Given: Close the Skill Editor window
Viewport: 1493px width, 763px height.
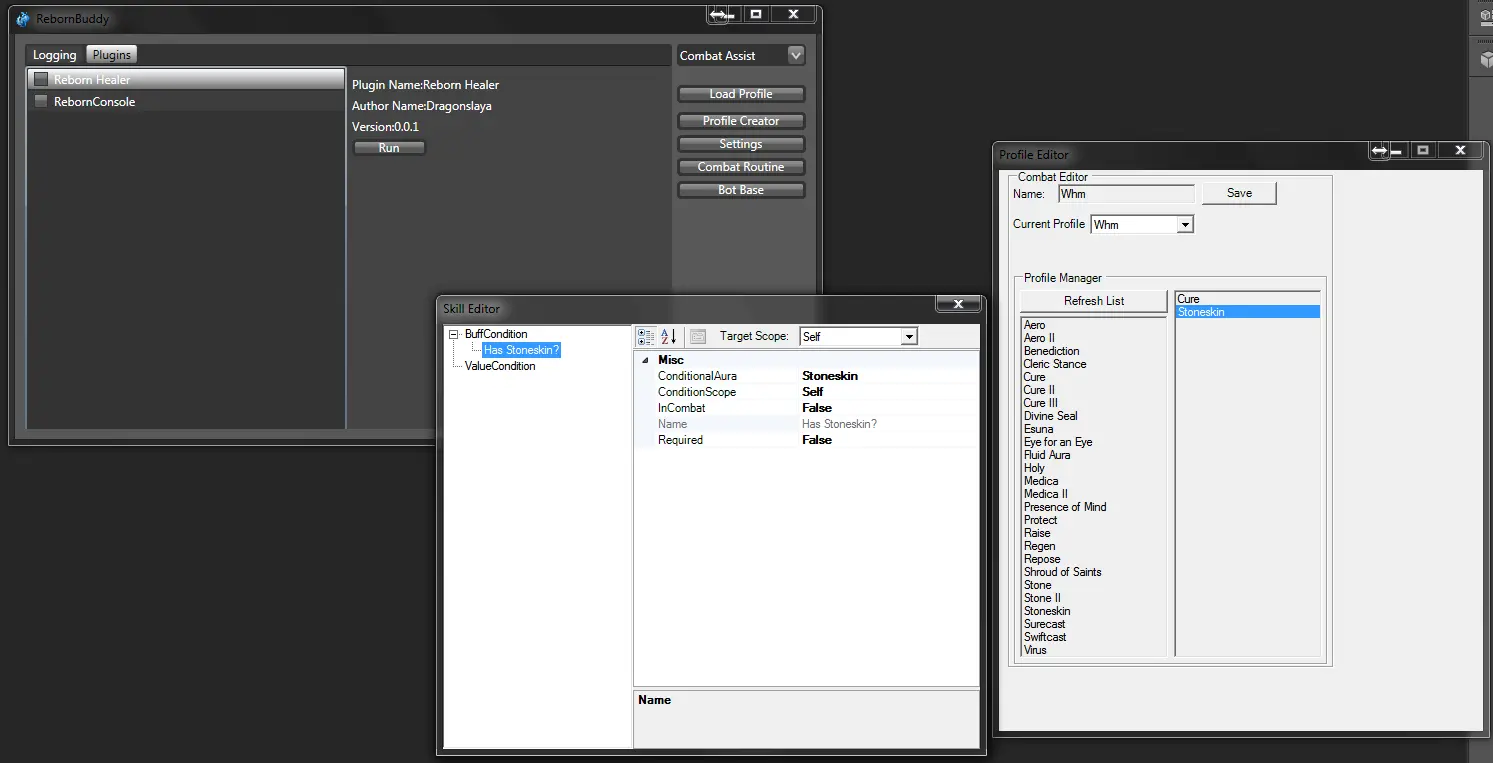Looking at the screenshot, I should (958, 304).
